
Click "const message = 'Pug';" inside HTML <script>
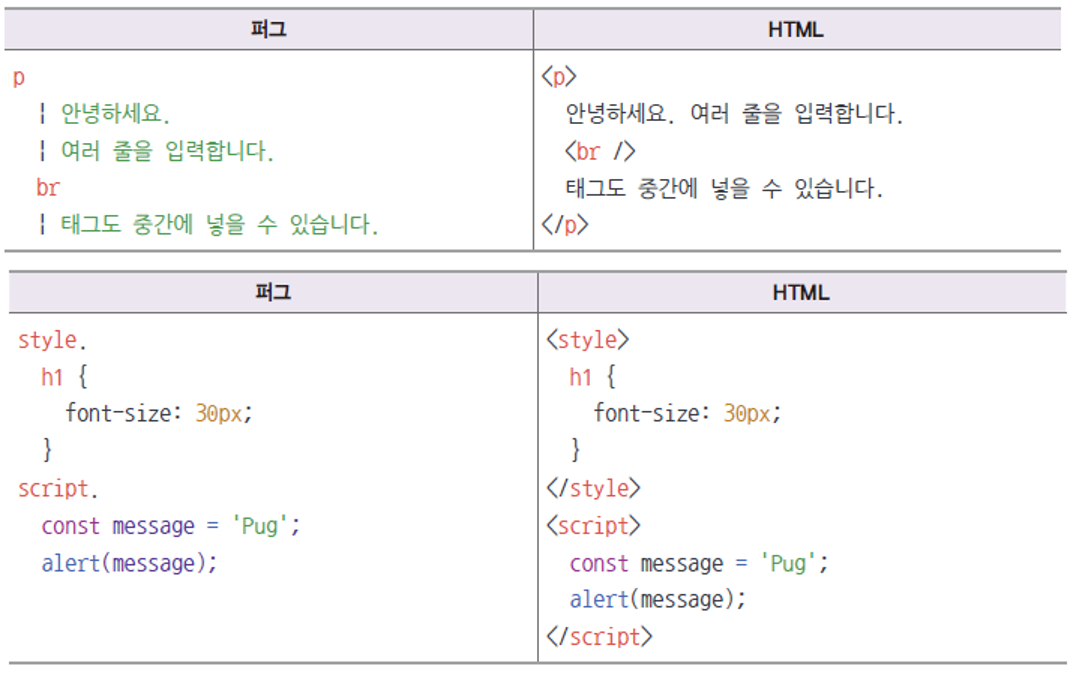click(699, 563)
